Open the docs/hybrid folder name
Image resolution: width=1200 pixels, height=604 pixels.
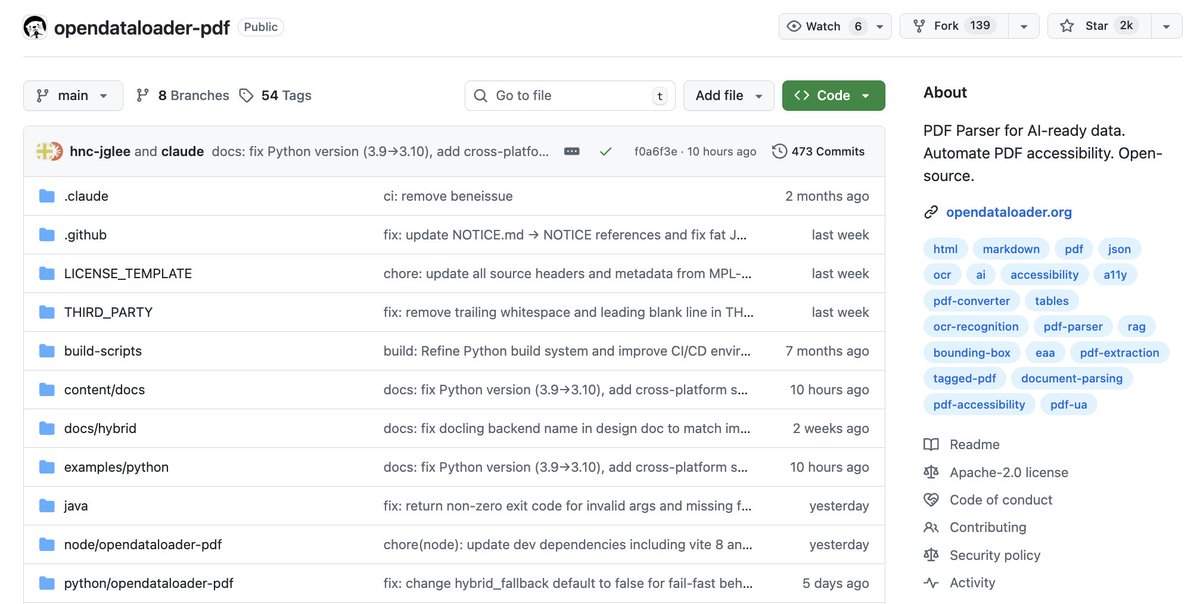[x=100, y=428]
